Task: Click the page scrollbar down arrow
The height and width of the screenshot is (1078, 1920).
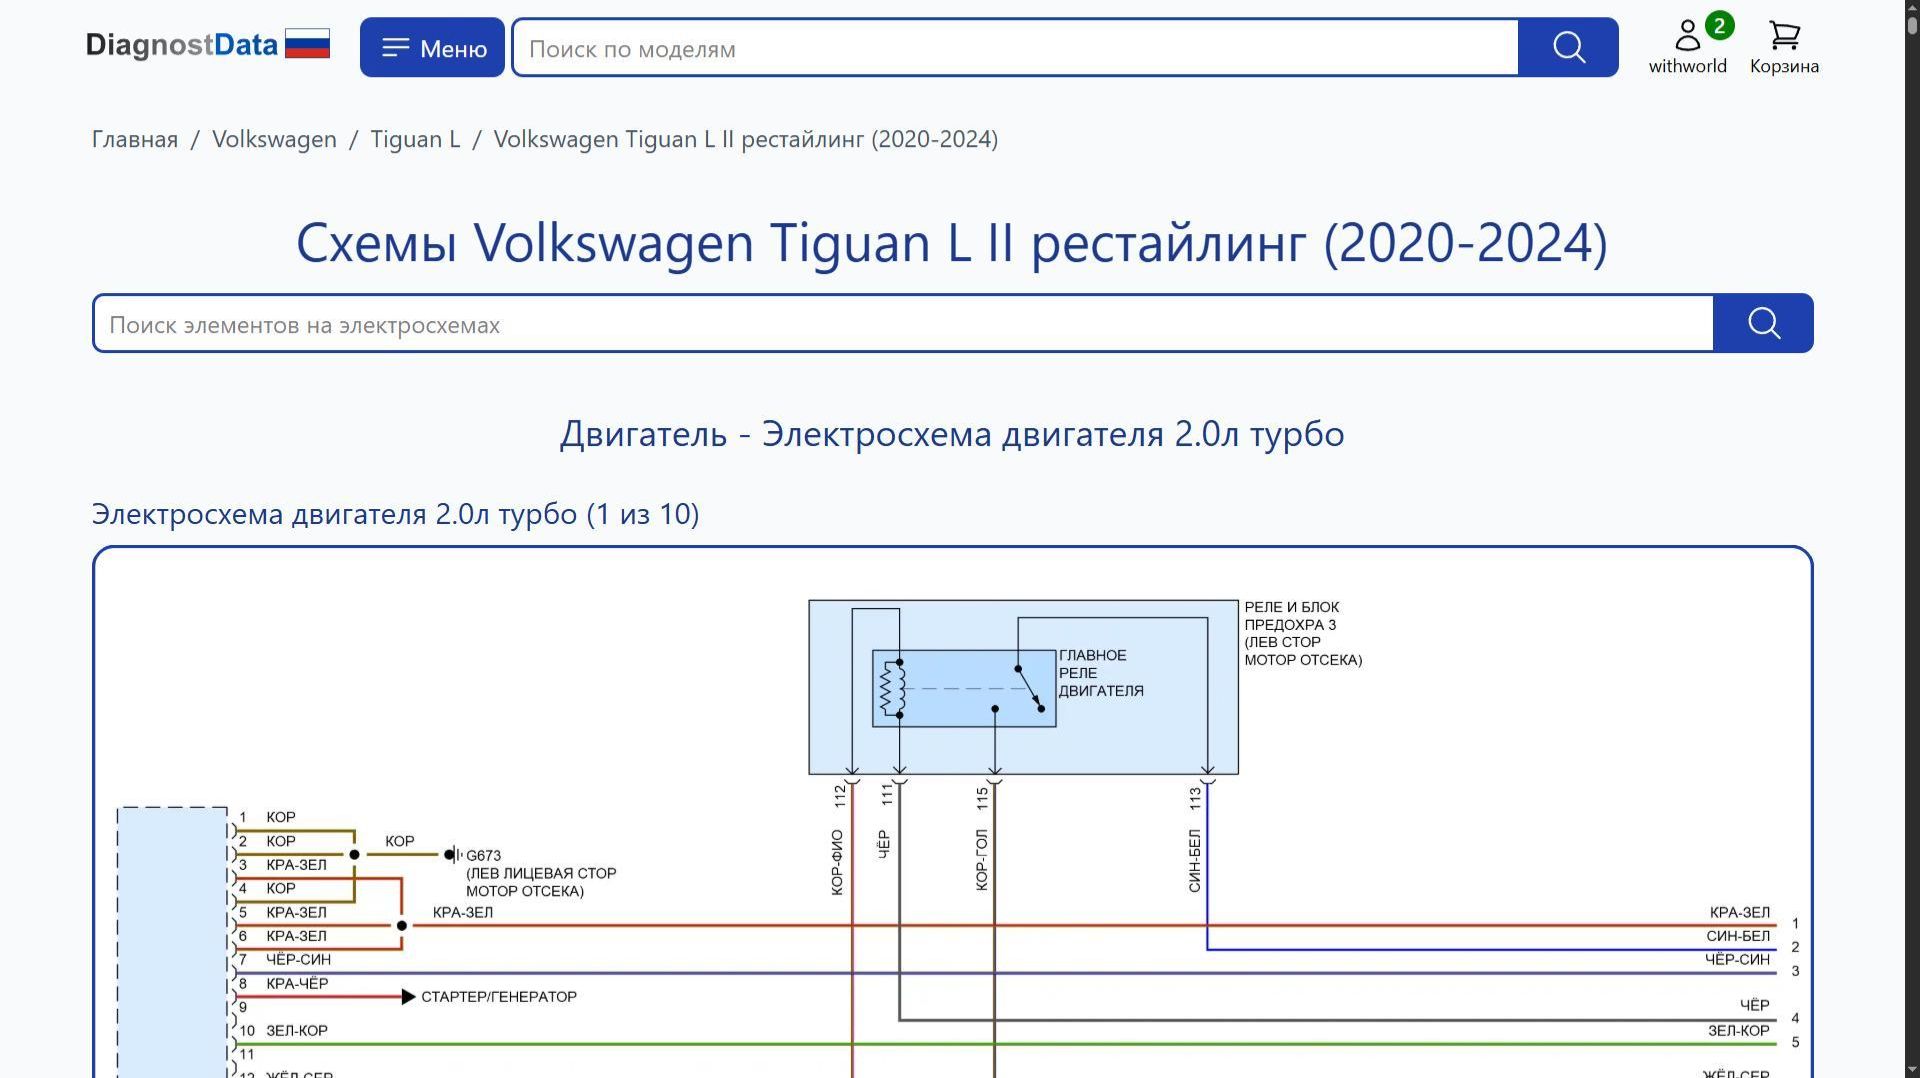Action: pyautogui.click(x=1912, y=1070)
